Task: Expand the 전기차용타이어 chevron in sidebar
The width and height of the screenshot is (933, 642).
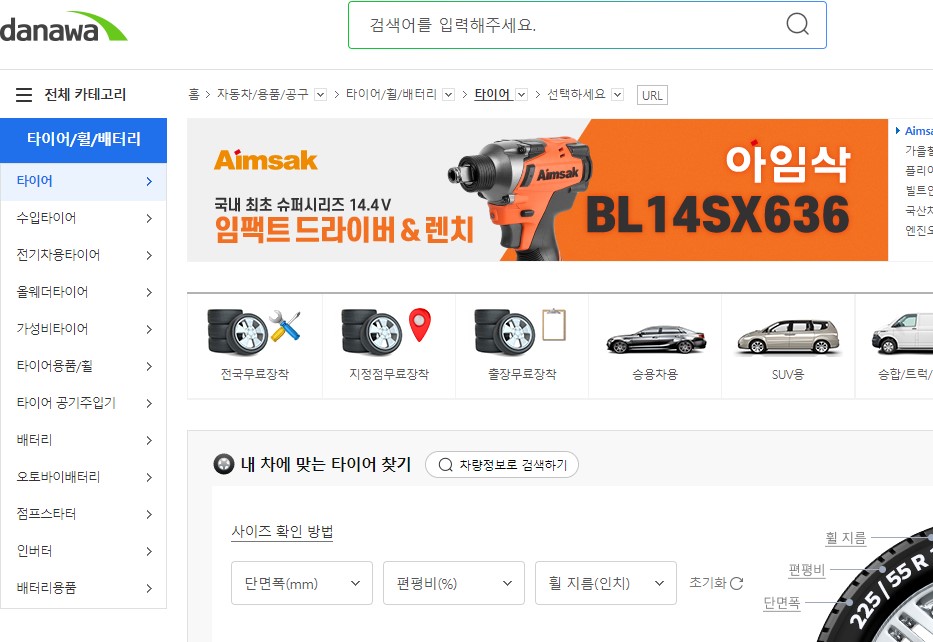Action: [x=149, y=255]
